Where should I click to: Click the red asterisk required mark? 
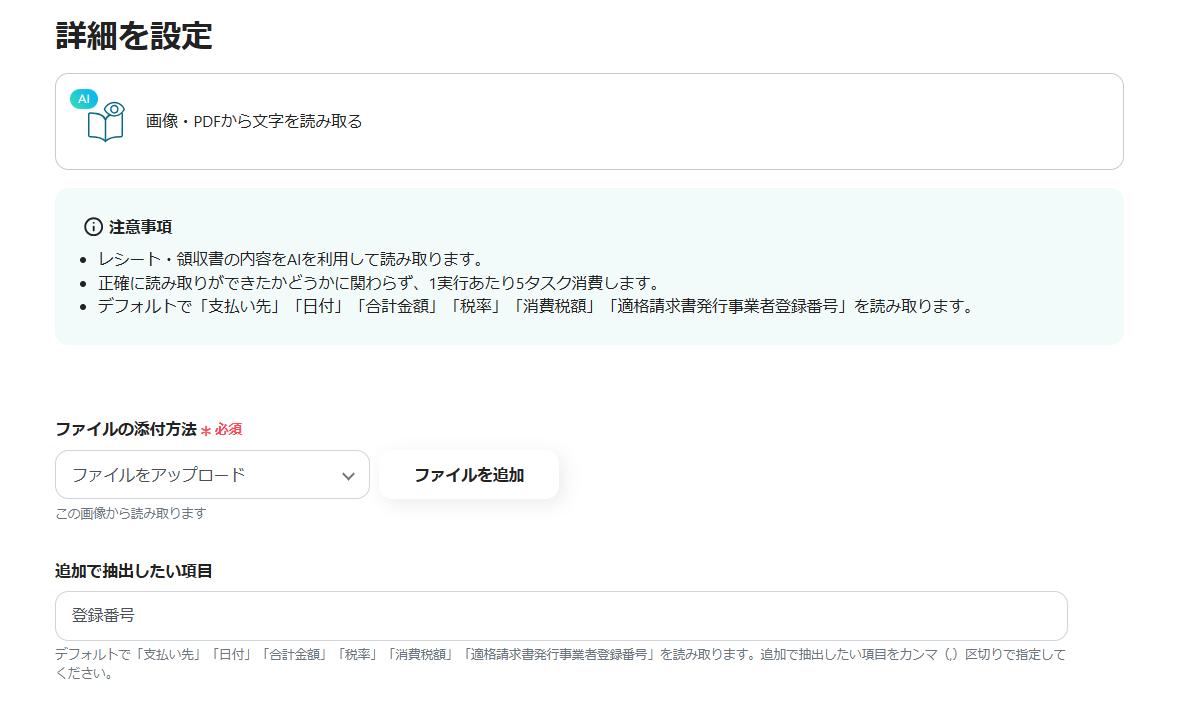click(206, 430)
